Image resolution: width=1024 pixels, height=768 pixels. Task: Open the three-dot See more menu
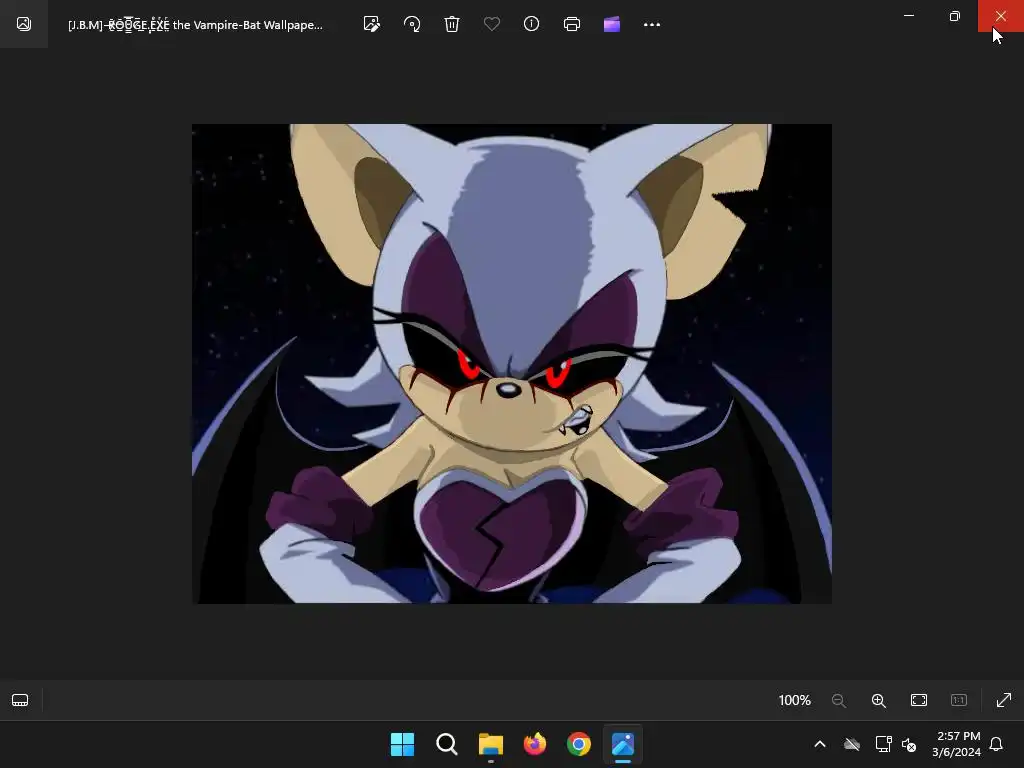pyautogui.click(x=652, y=24)
